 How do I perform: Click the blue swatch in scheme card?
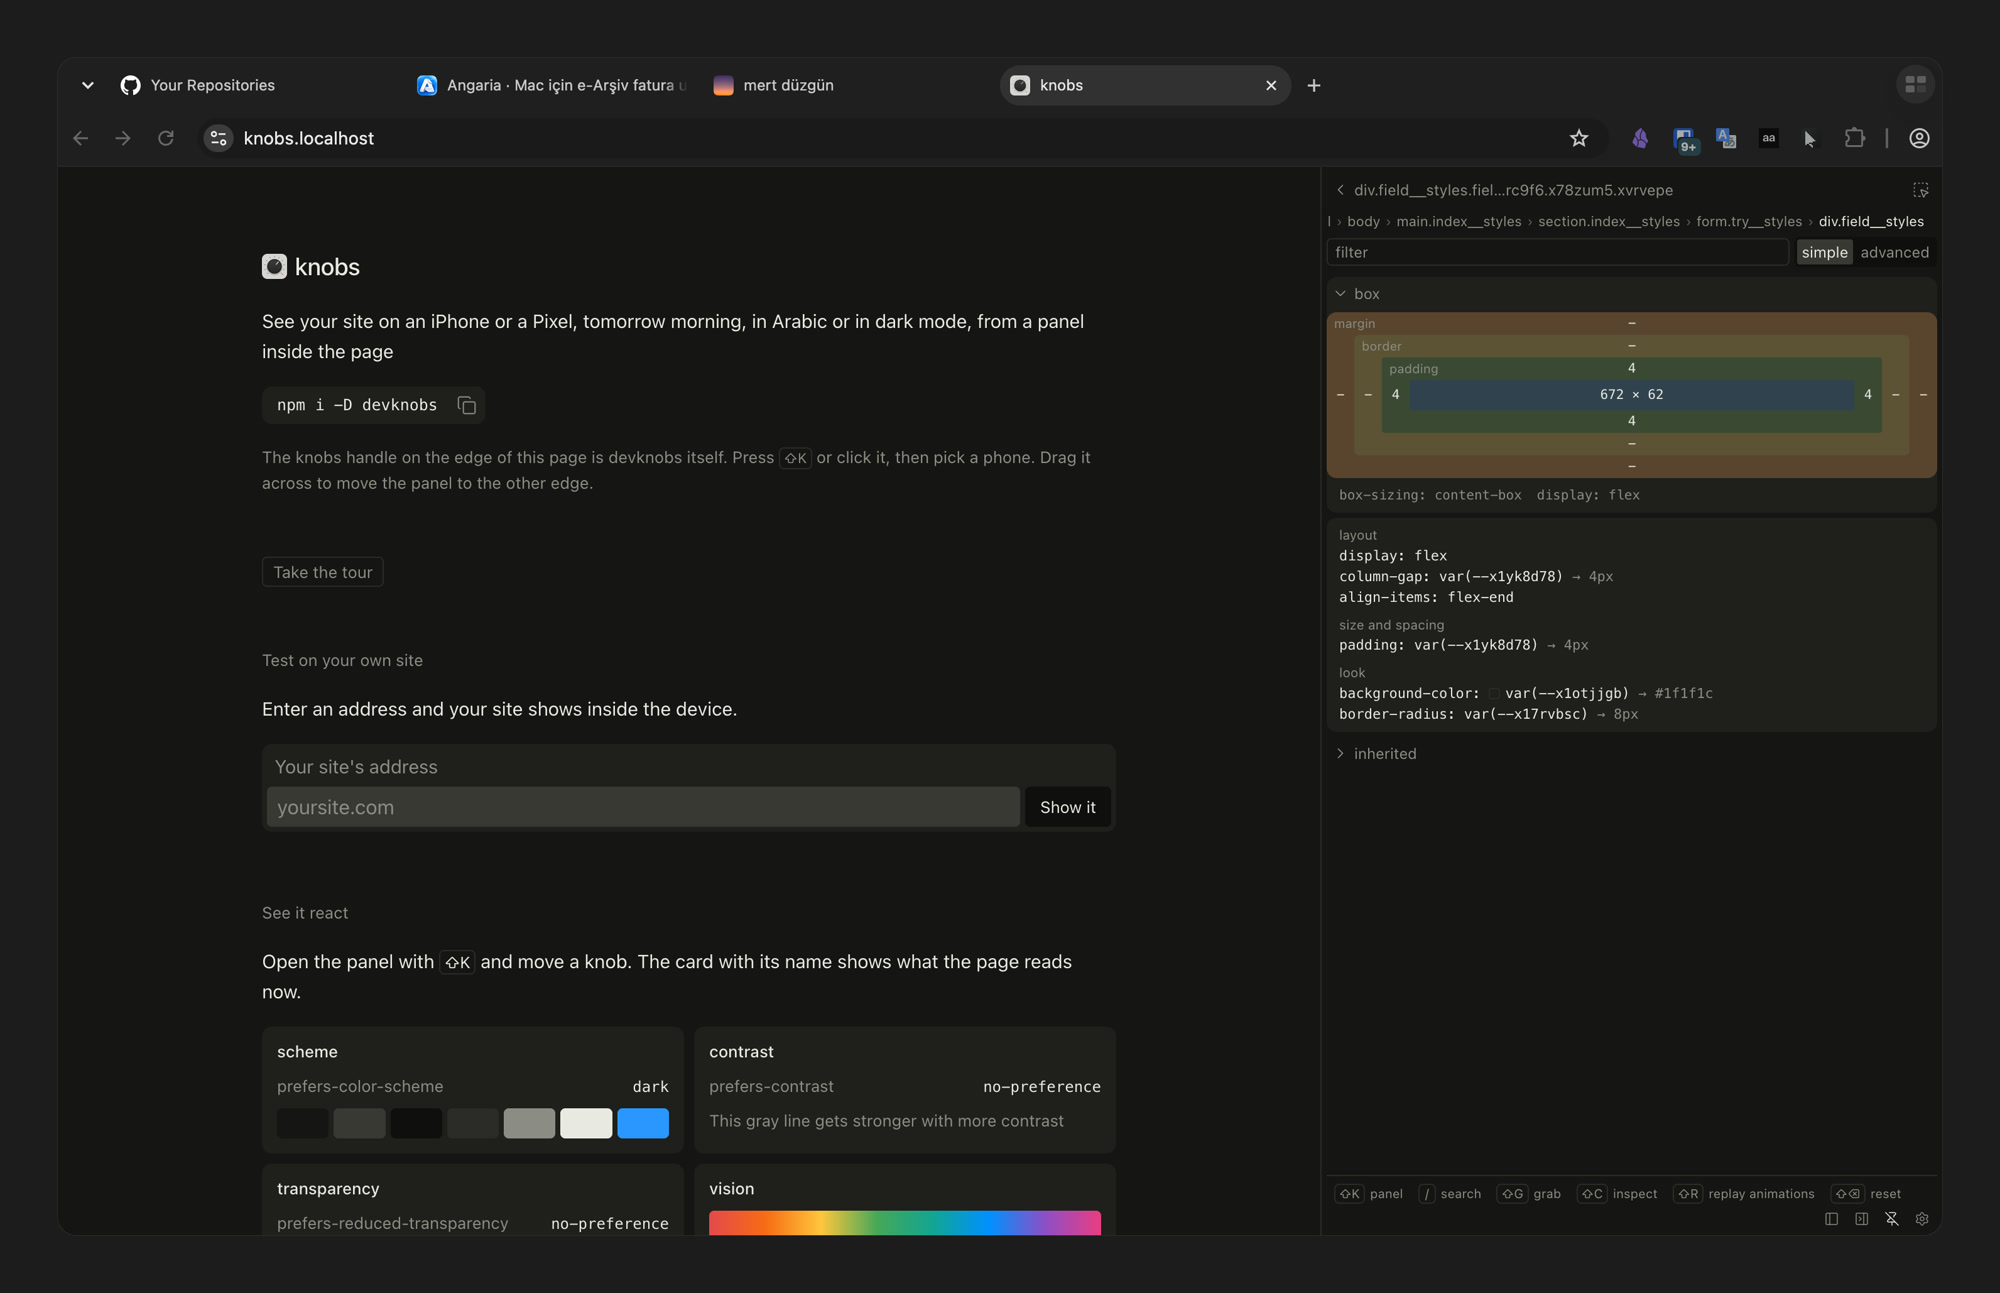643,1123
